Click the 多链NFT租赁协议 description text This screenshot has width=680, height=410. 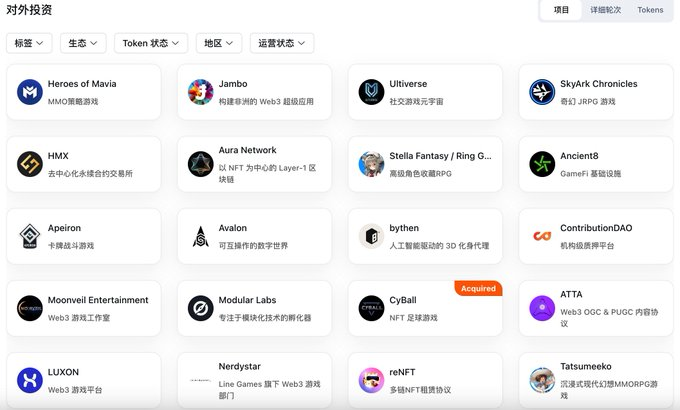(420, 390)
